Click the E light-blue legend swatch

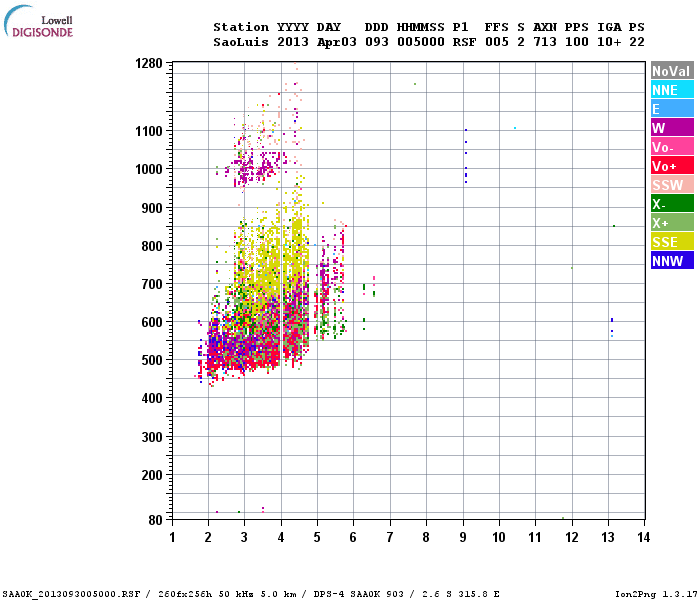(x=672, y=109)
